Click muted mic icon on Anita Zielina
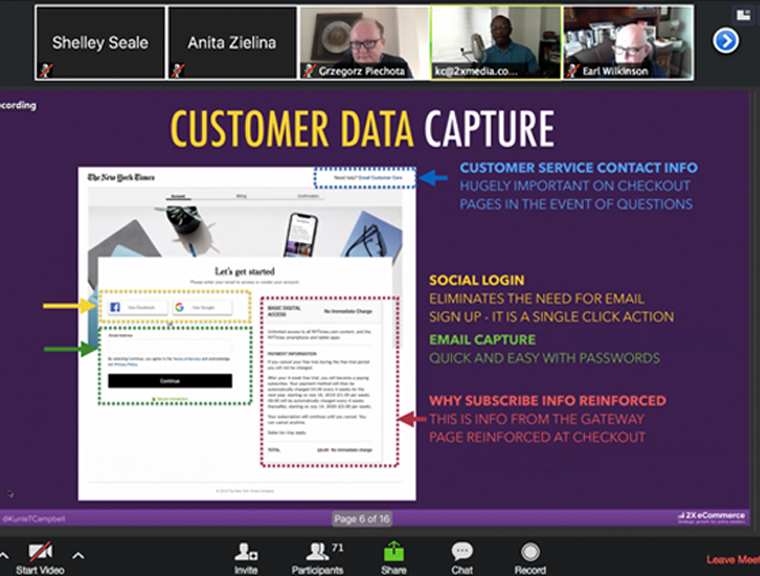This screenshot has width=760, height=576. (x=177, y=71)
